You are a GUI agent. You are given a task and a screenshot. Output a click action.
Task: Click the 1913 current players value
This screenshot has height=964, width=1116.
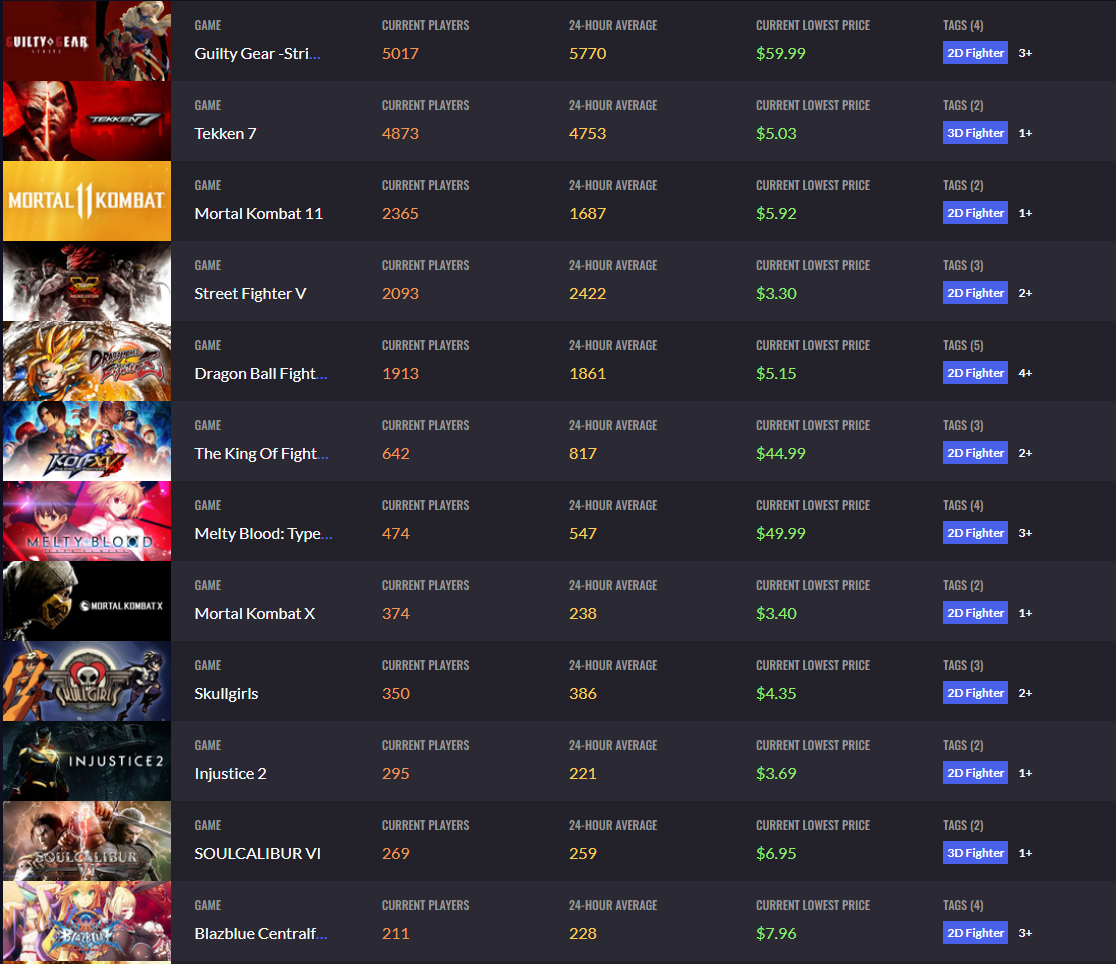(400, 374)
